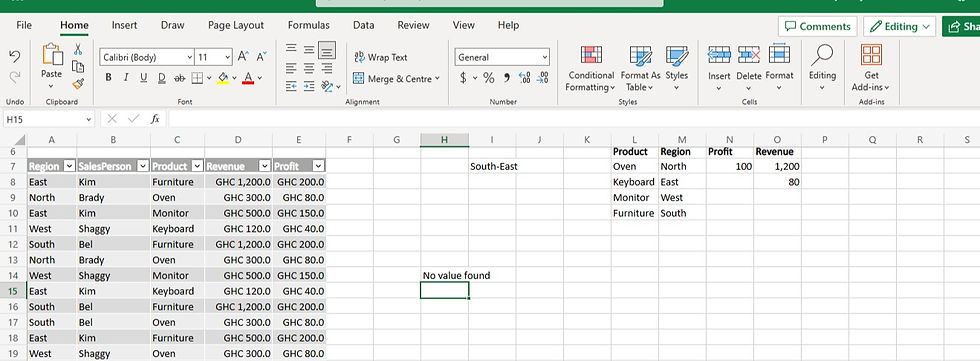The height and width of the screenshot is (361, 980).
Task: Toggle Double Underline formatting
Action: pyautogui.click(x=162, y=78)
